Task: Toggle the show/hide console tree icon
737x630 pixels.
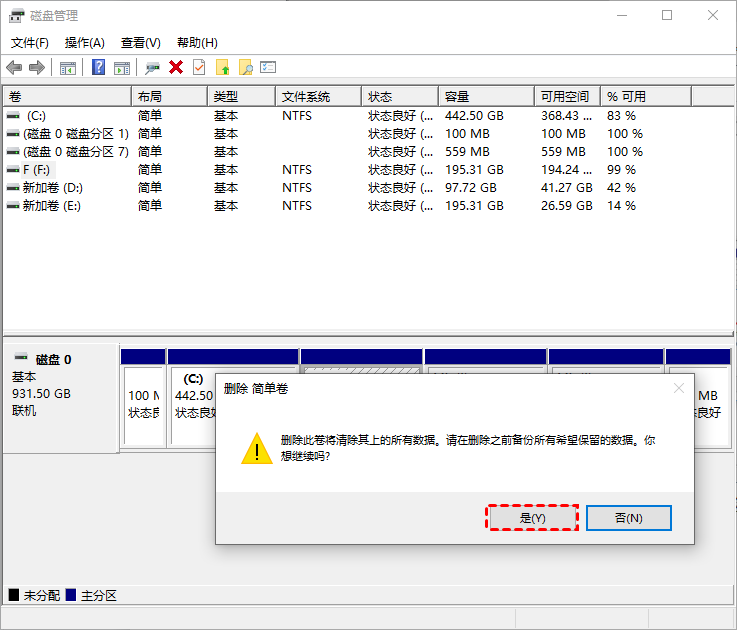Action: 68,68
